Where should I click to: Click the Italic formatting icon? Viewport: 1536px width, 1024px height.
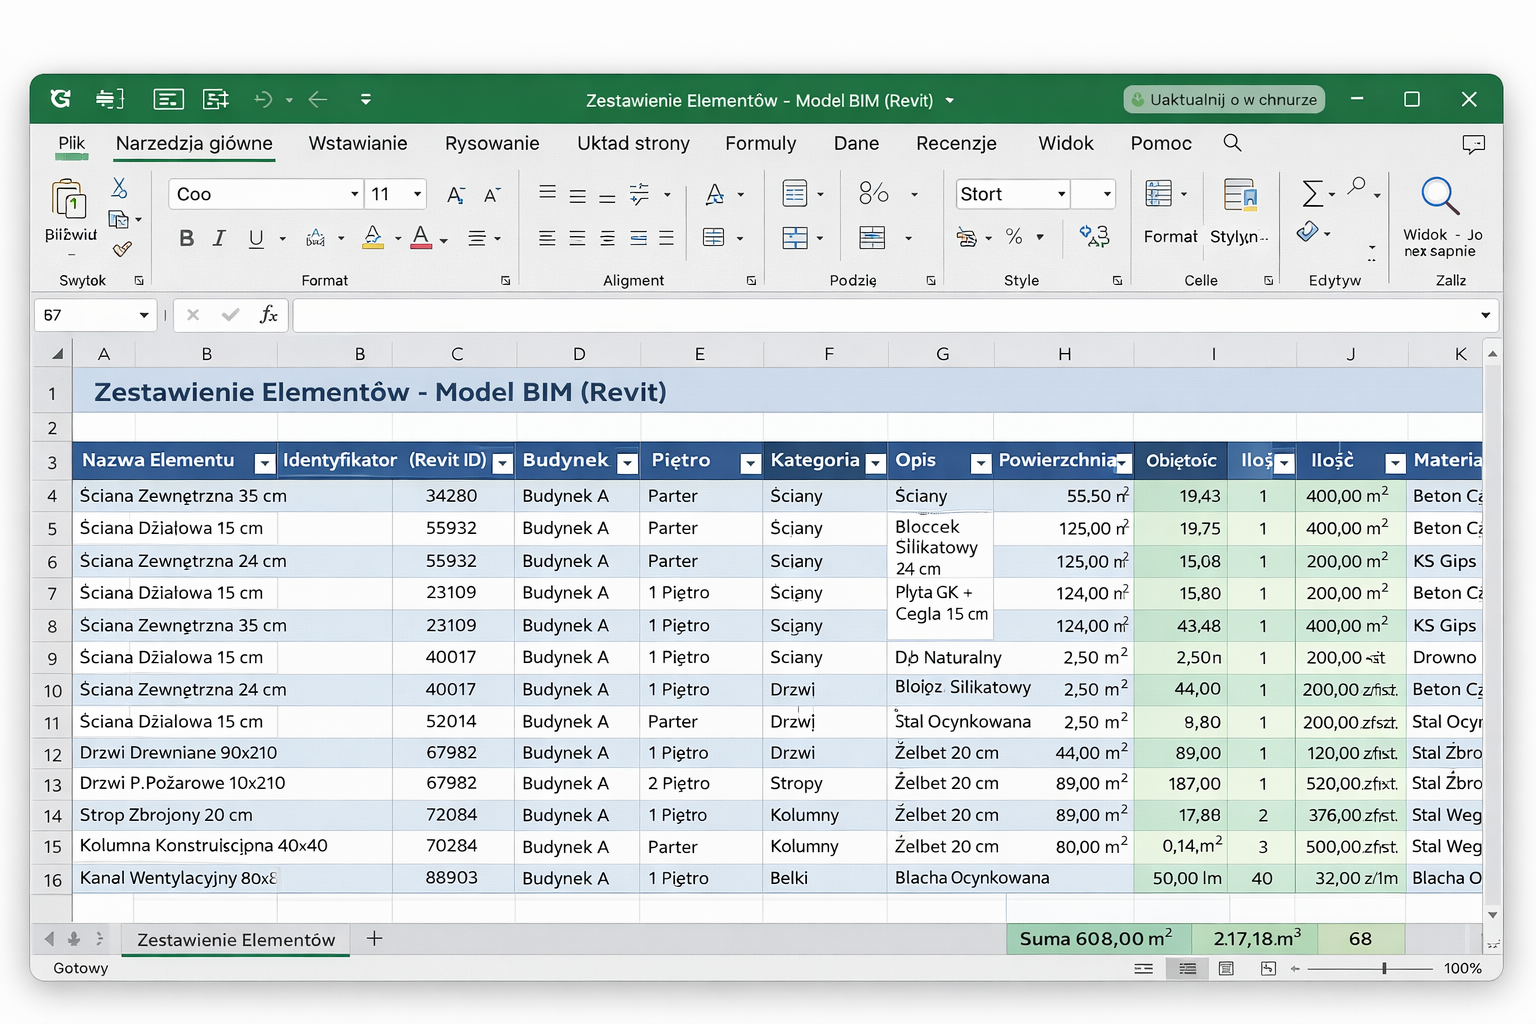(x=219, y=238)
